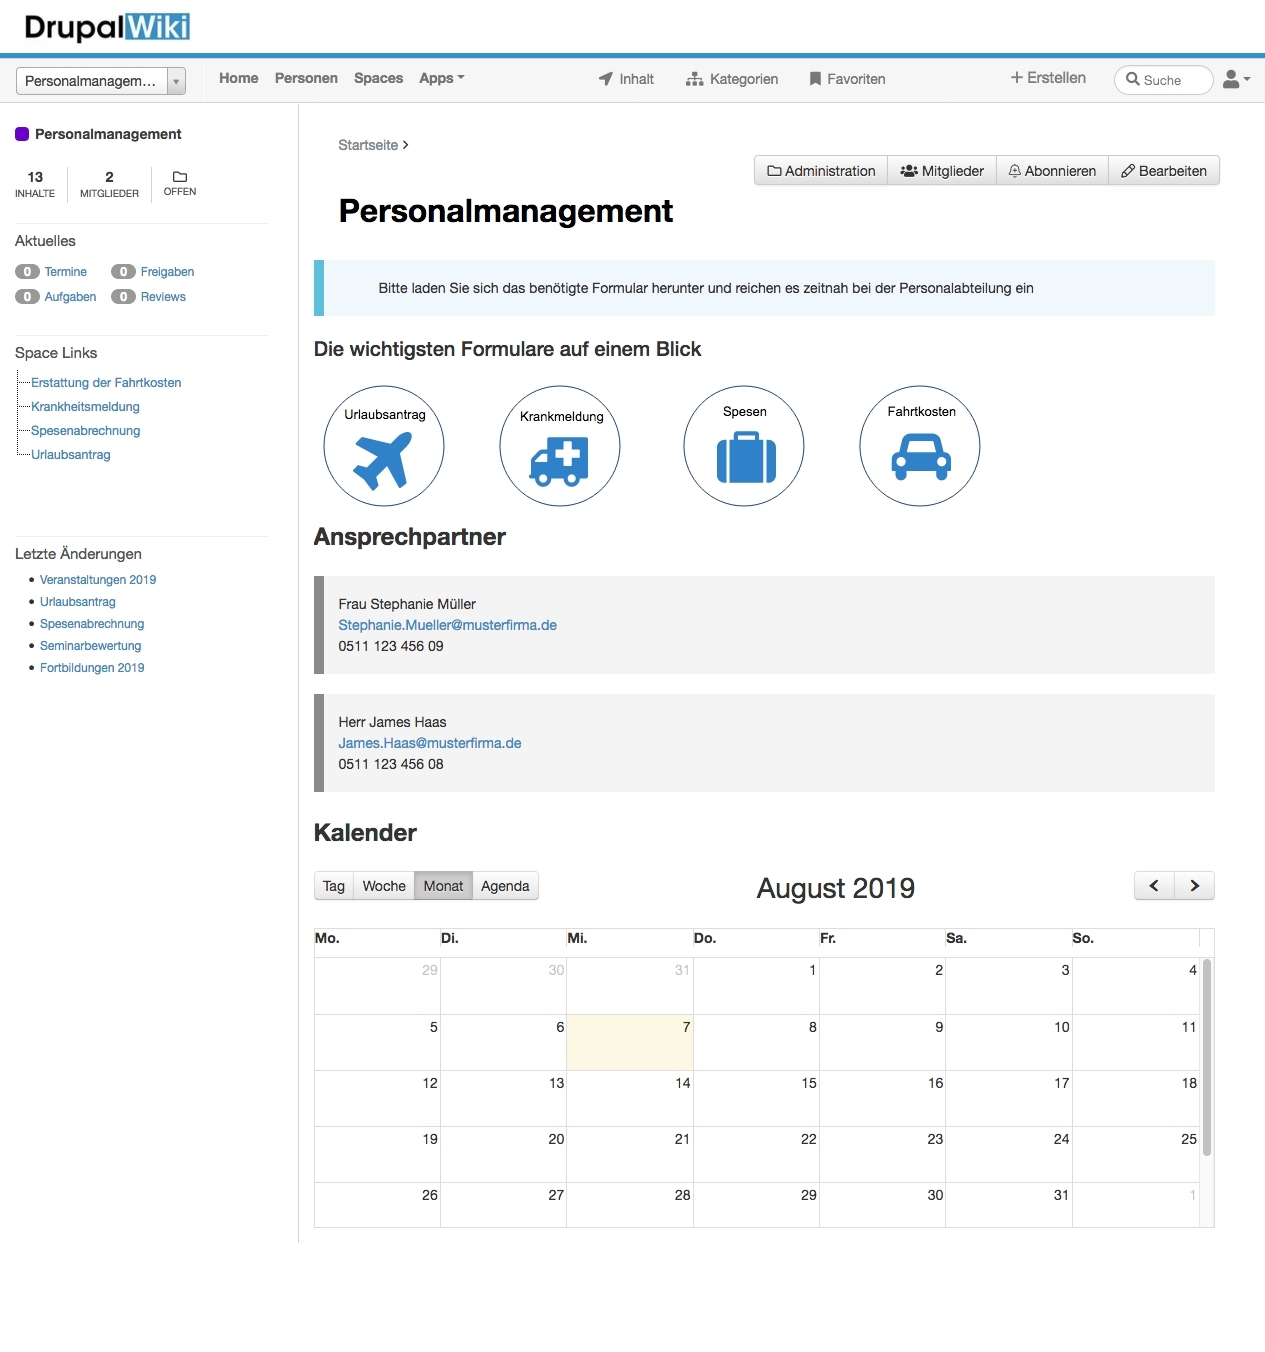Click the Personen menu item
Image resolution: width=1265 pixels, height=1352 pixels.
[306, 78]
